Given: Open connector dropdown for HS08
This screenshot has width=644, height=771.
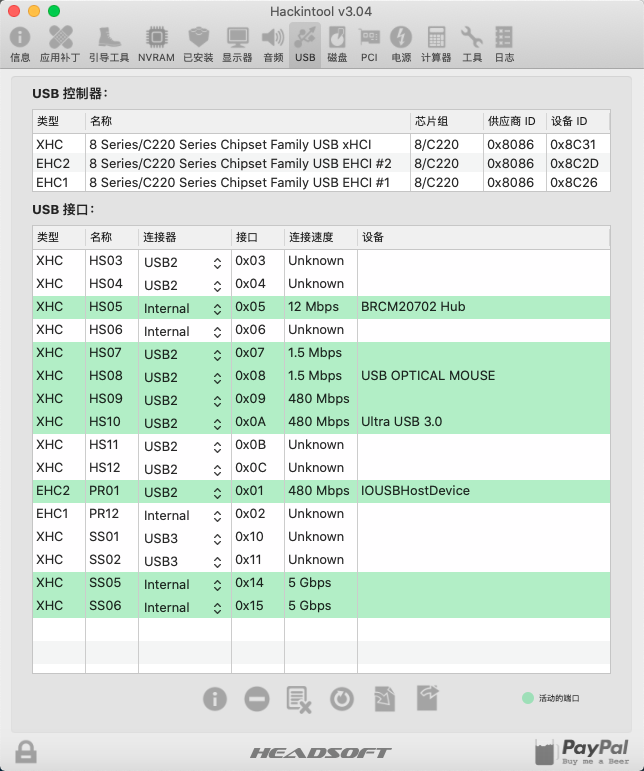Looking at the screenshot, I should [x=184, y=378].
